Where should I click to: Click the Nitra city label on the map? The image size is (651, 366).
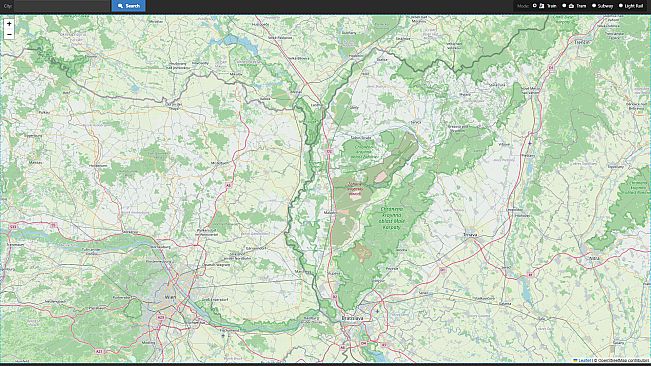(594, 258)
